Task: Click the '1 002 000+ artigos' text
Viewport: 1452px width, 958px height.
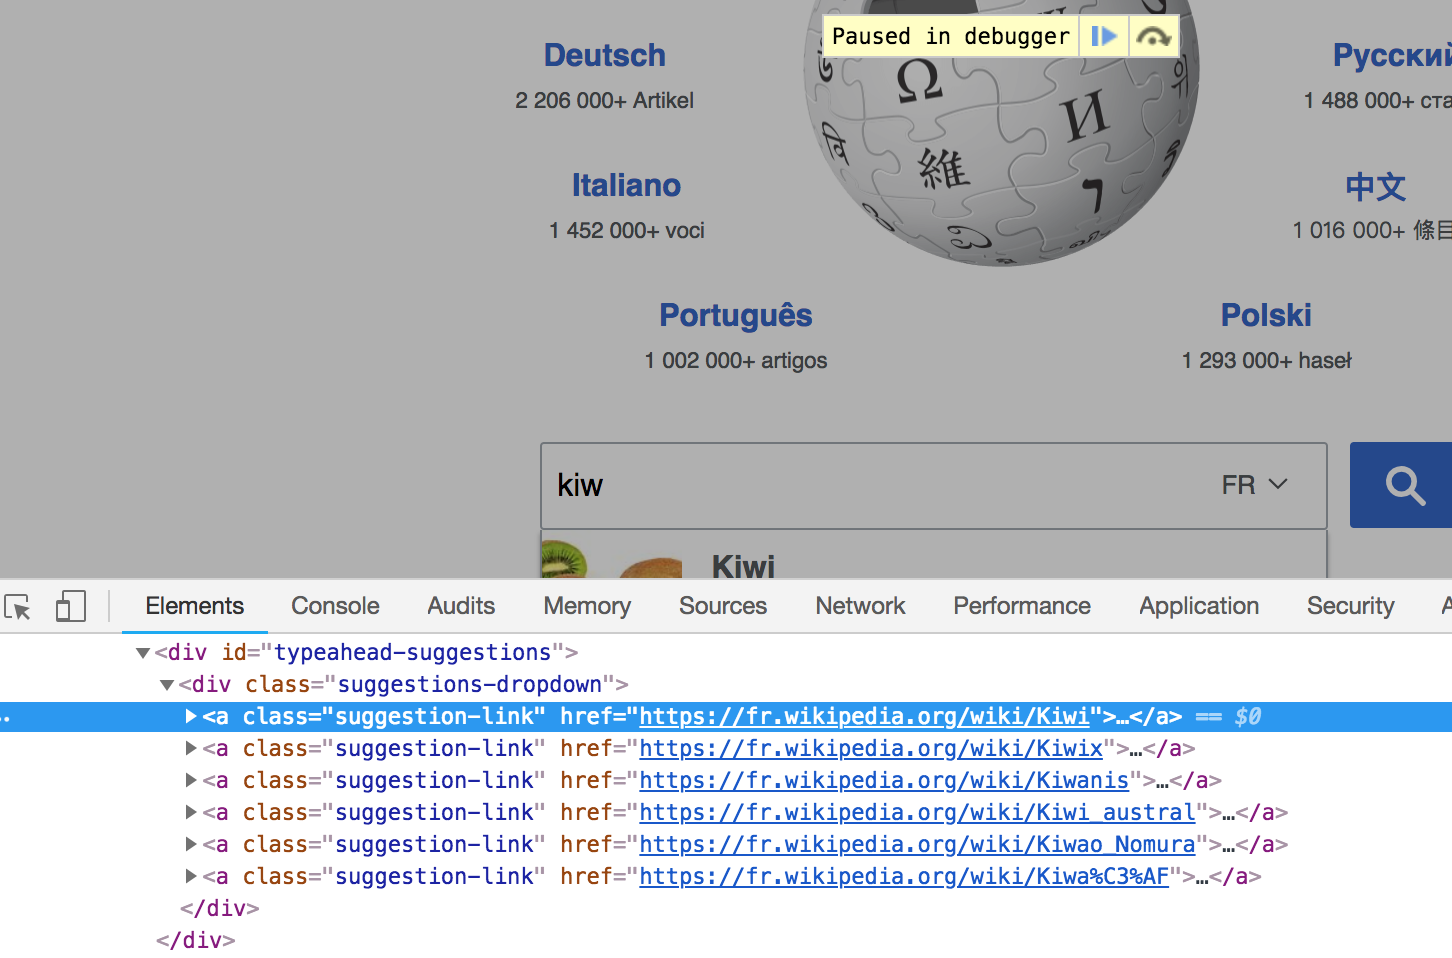Action: point(735,360)
